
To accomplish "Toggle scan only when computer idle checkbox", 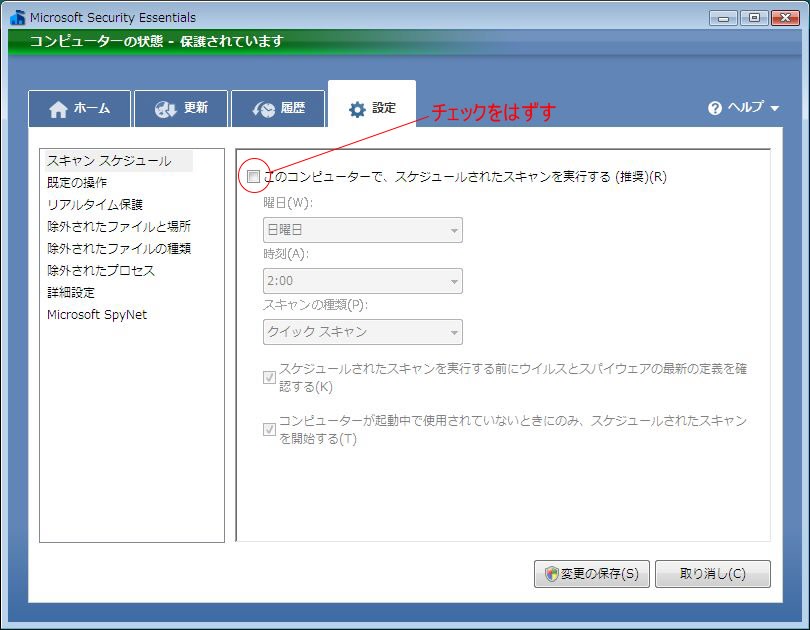I will (269, 429).
